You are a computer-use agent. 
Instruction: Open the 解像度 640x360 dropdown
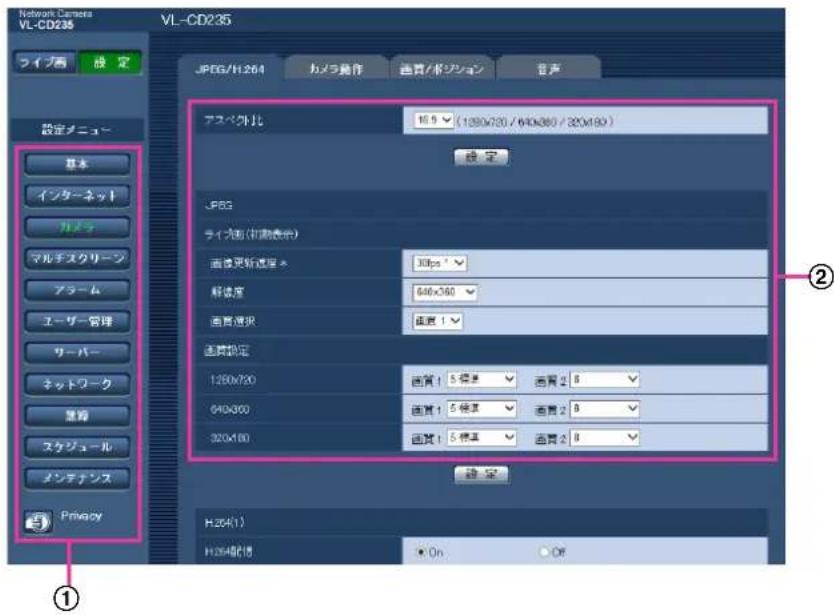click(445, 292)
